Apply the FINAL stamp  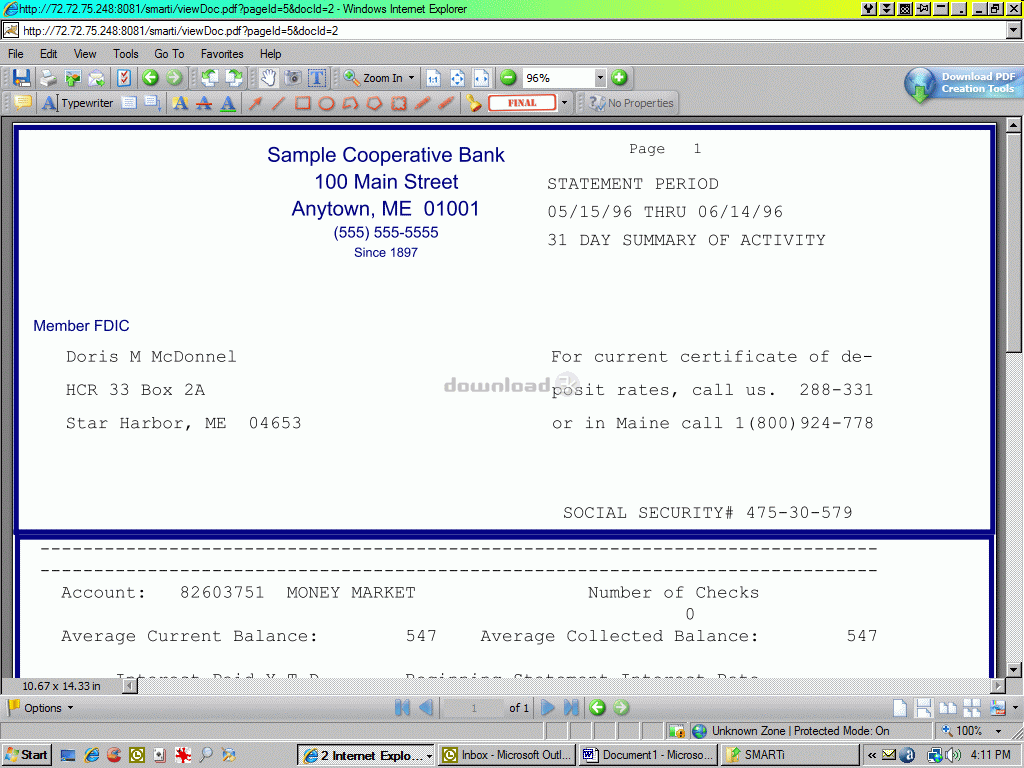click(x=522, y=103)
